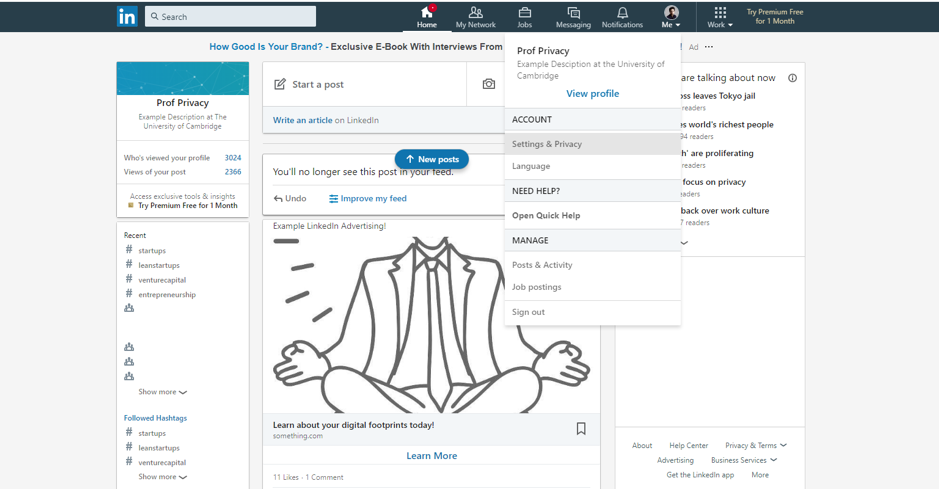
Task: Click the Help Center footer link
Action: click(688, 445)
